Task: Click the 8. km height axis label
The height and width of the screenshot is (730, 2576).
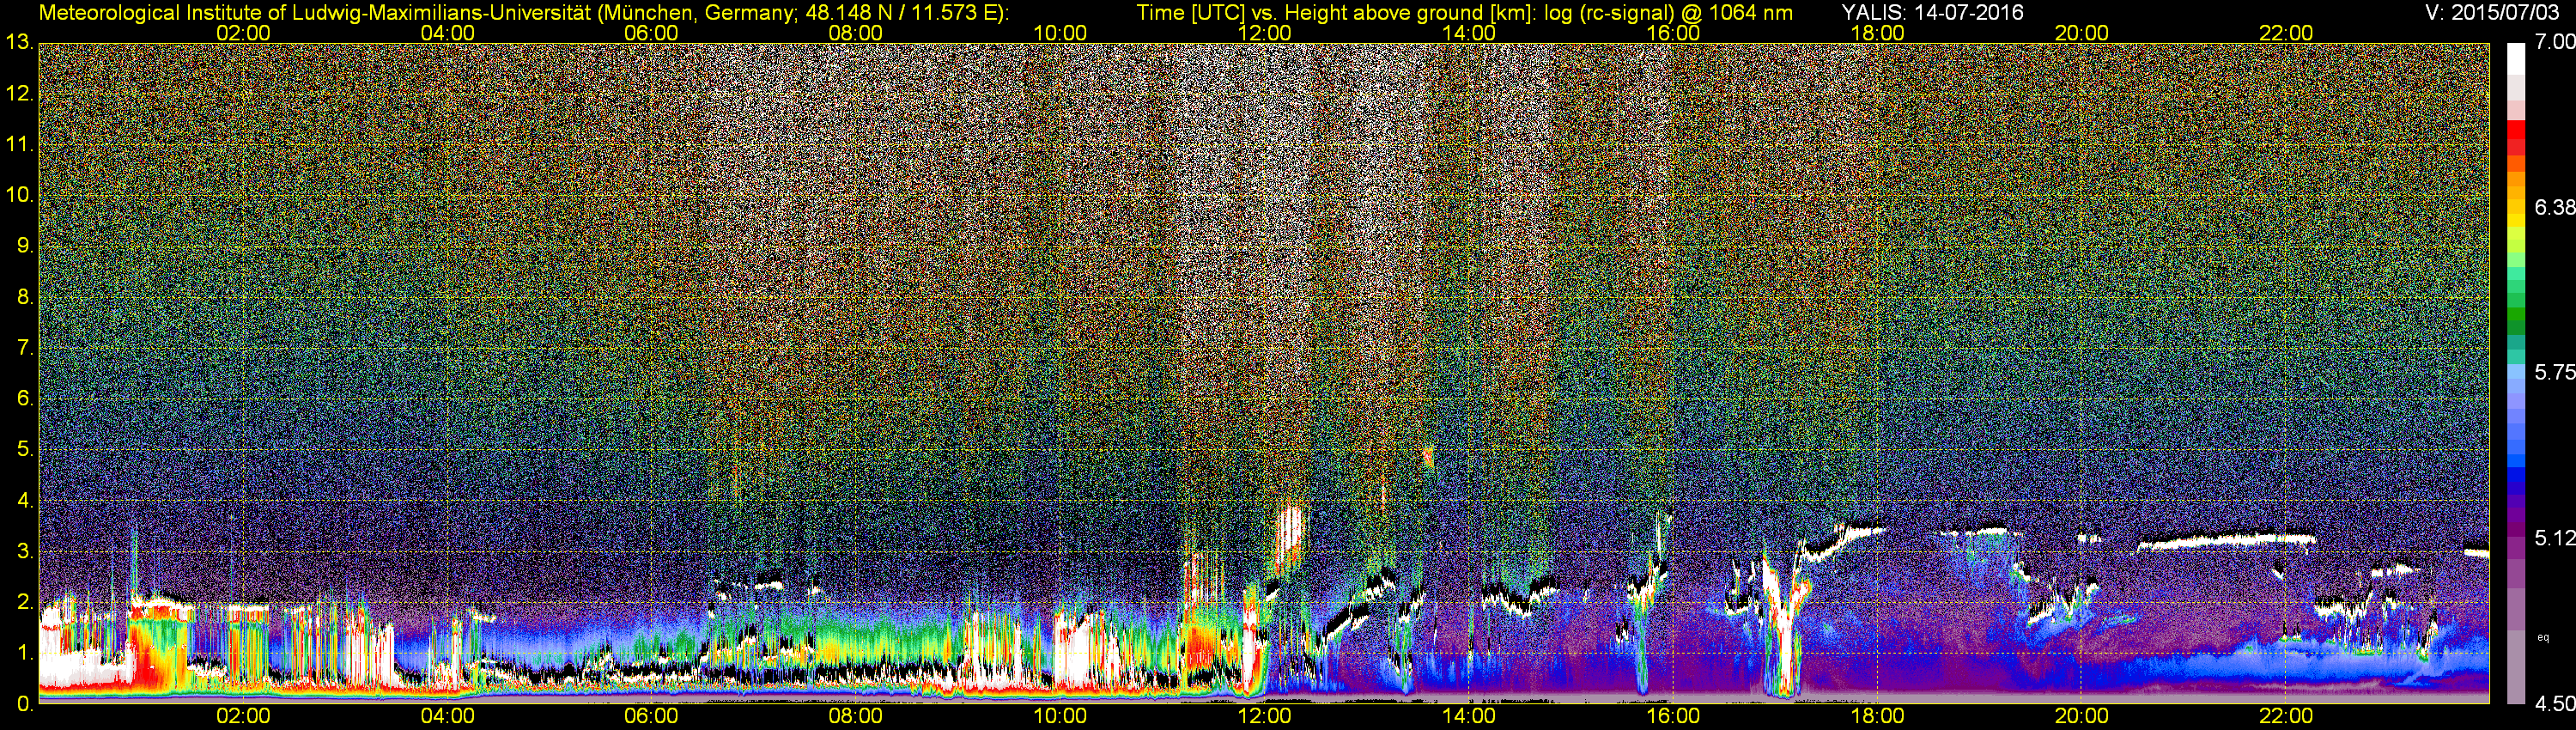Action: [x=25, y=297]
